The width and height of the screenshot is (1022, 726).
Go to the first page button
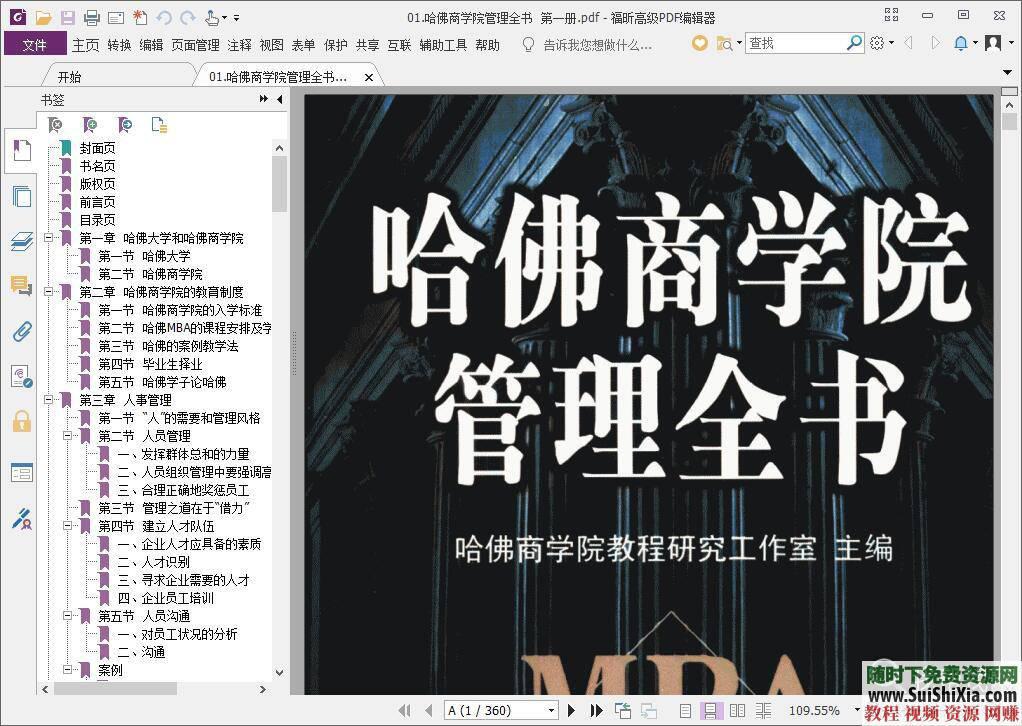pos(404,710)
